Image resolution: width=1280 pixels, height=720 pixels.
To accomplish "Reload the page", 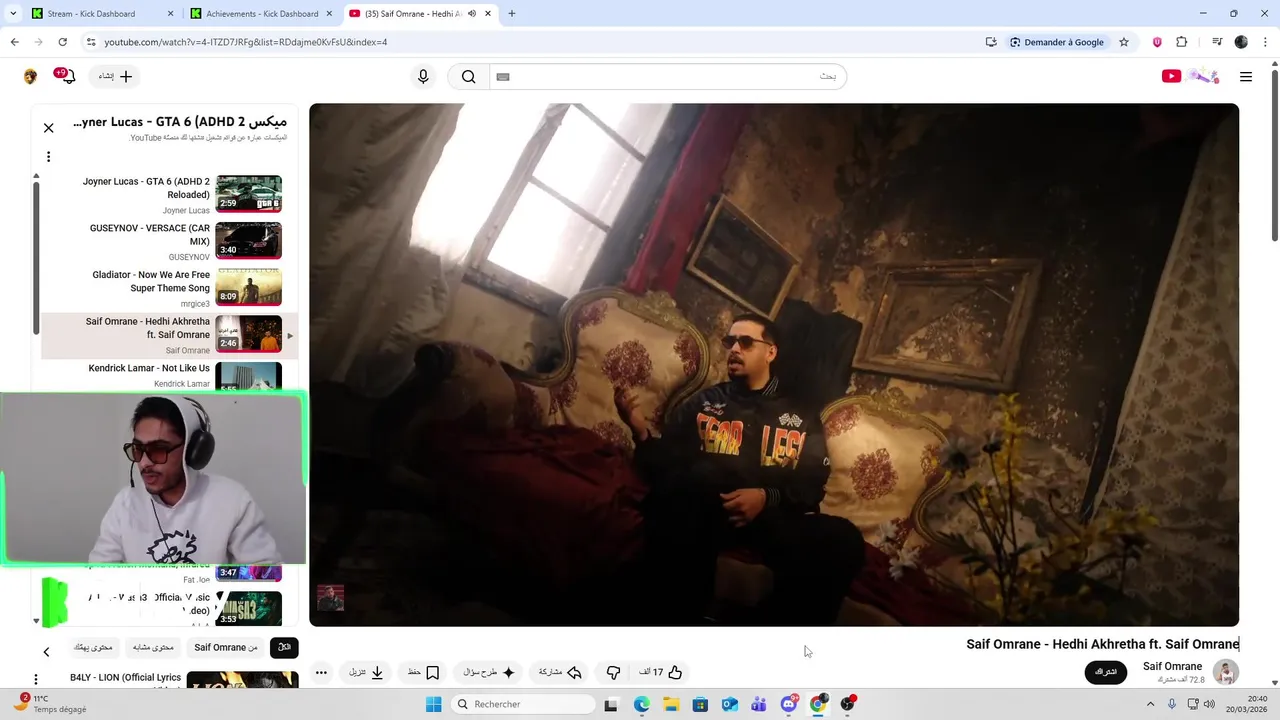I will click(x=62, y=42).
